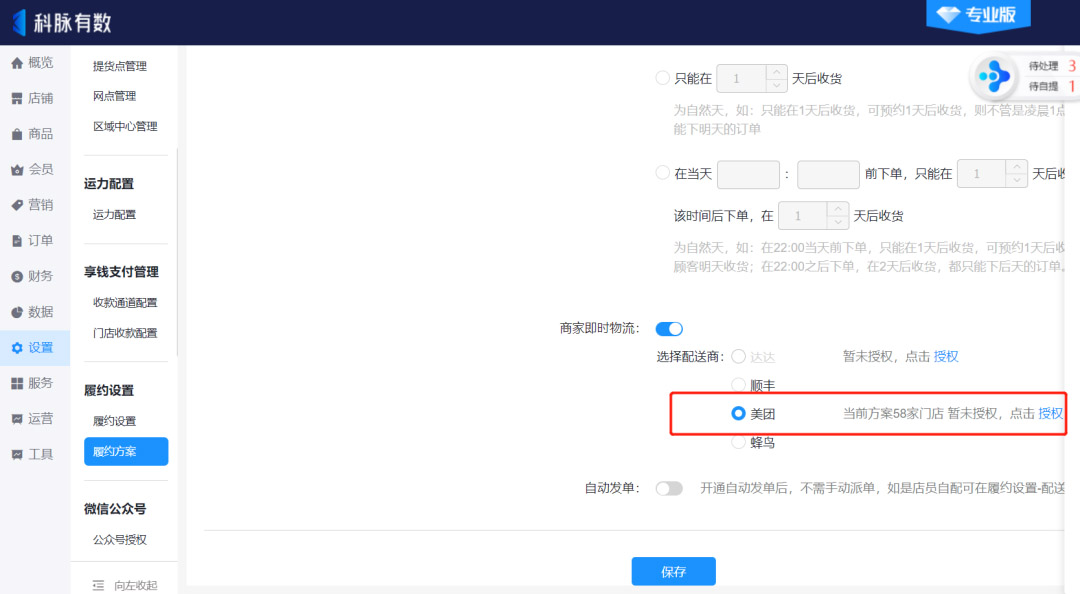Click the grid icon beside 服务
The height and width of the screenshot is (594, 1080).
tap(17, 383)
